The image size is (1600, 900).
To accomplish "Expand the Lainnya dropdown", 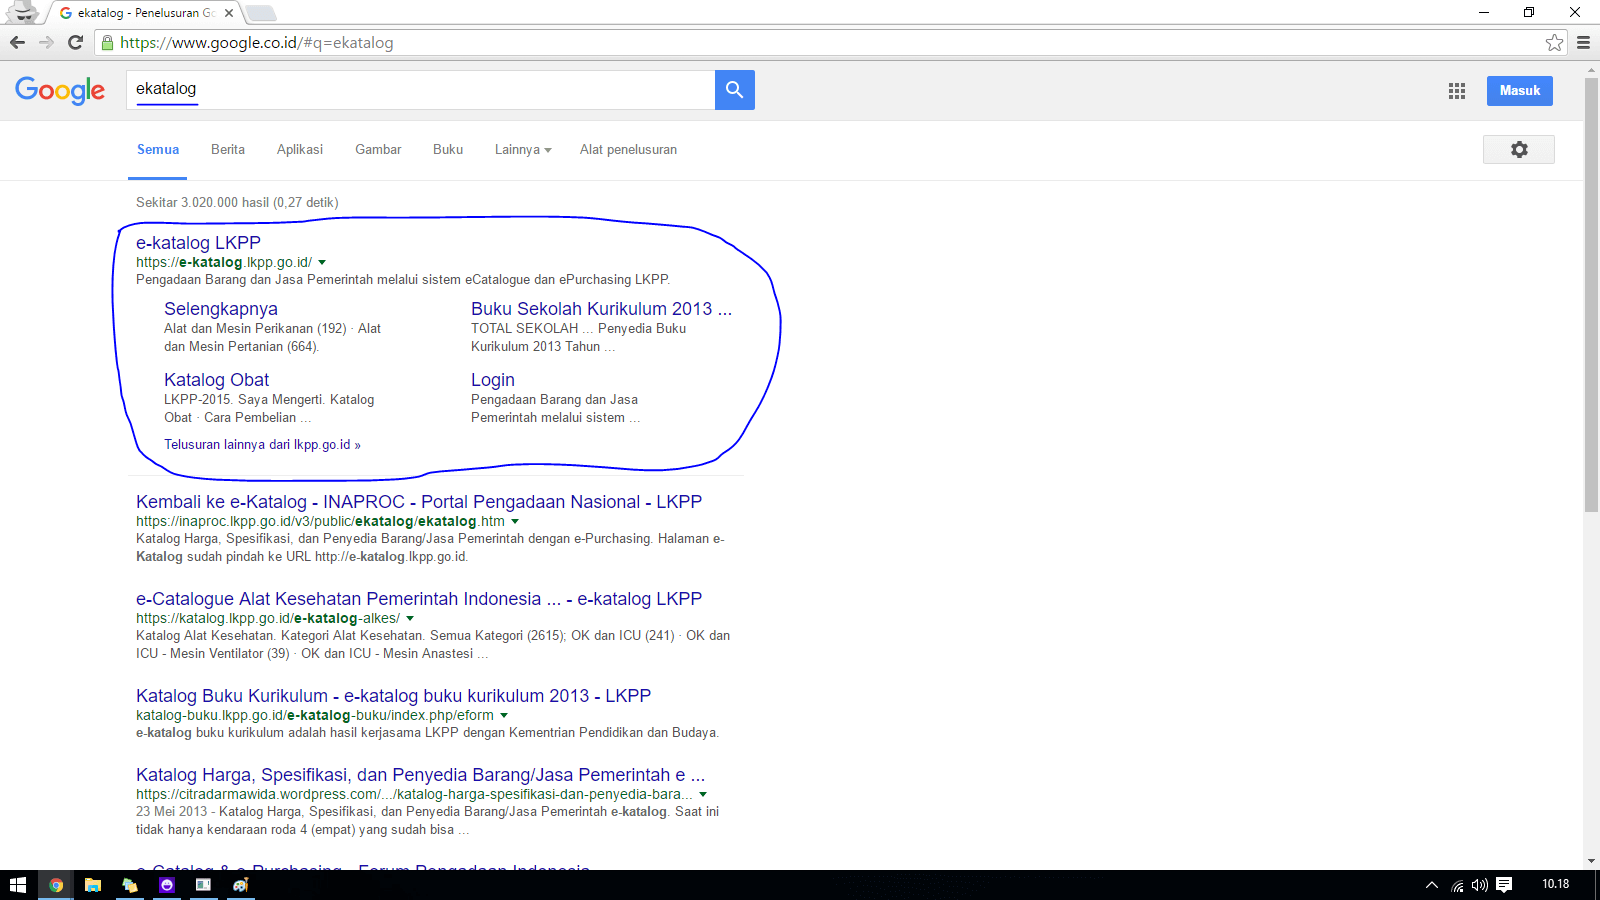I will click(523, 150).
